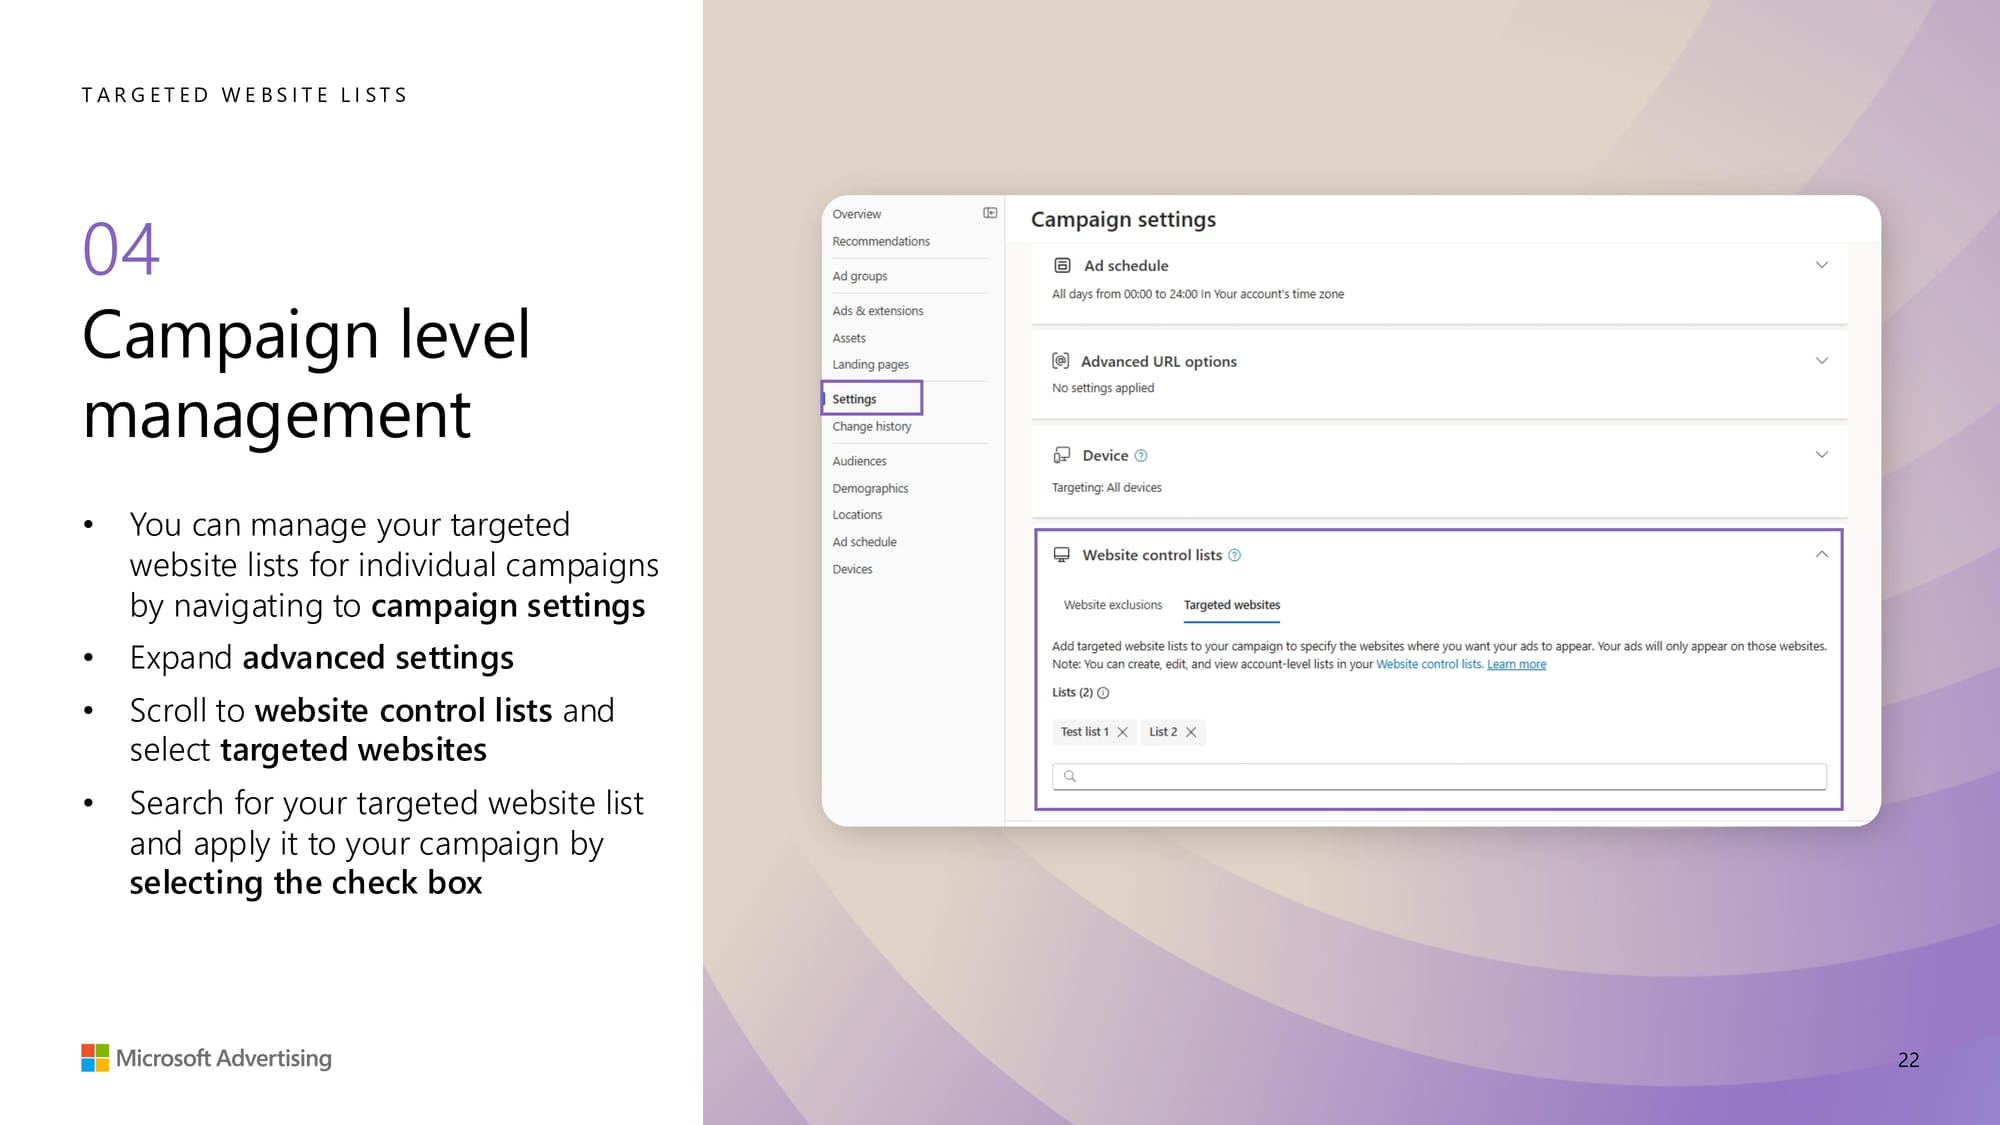Remove List 2 with its X
Screen dimensions: 2000x1125
pyautogui.click(x=1191, y=732)
